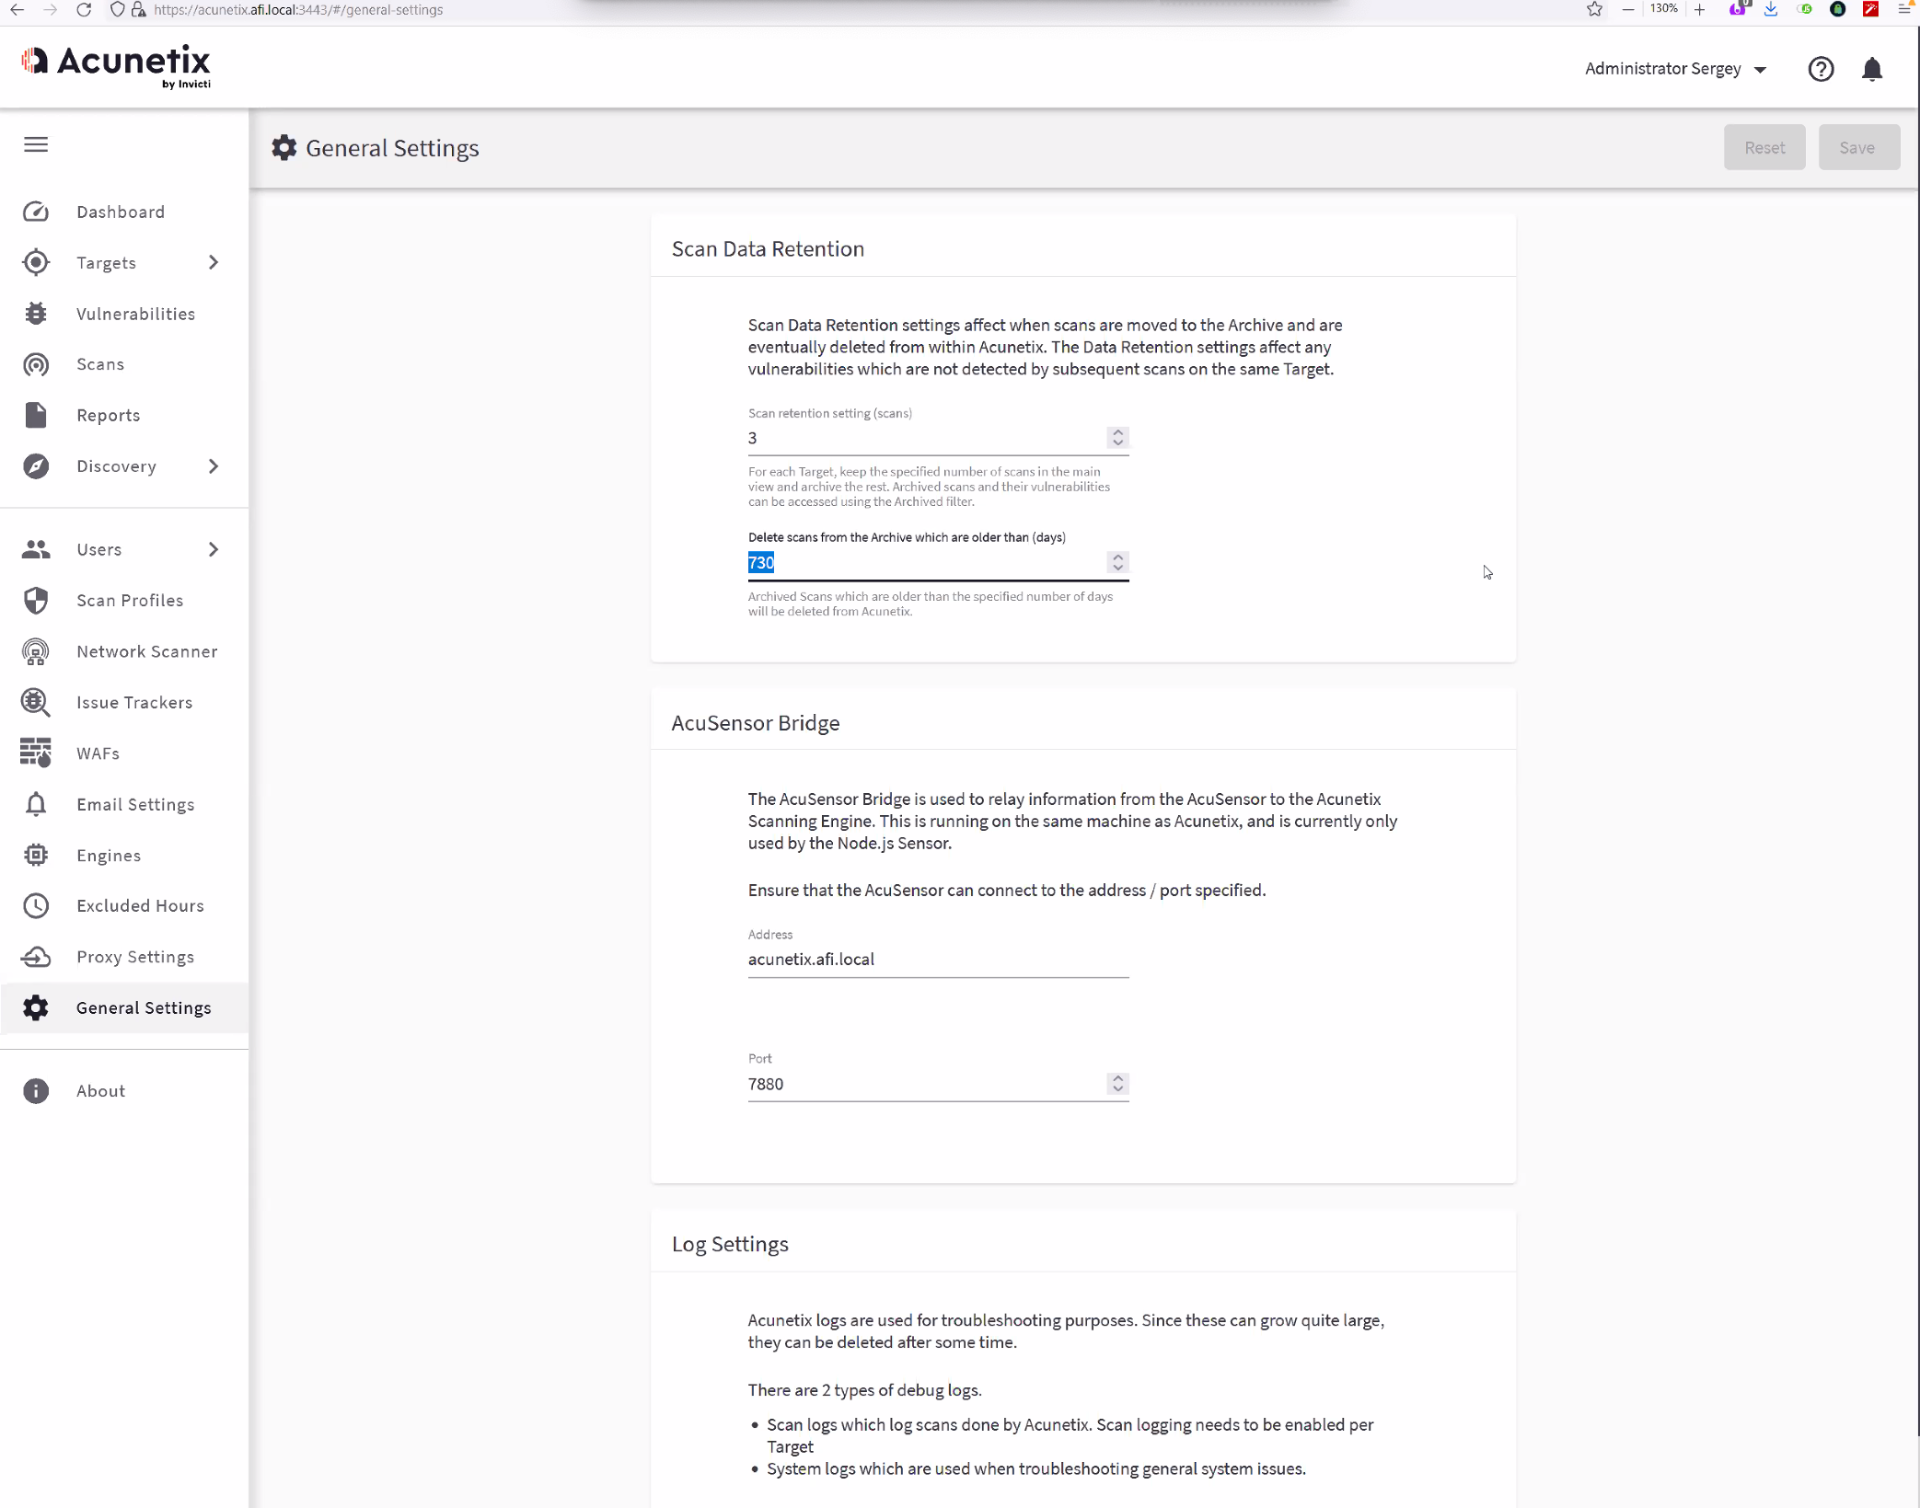Click the Engines chip icon
This screenshot has width=1920, height=1508.
coord(36,855)
